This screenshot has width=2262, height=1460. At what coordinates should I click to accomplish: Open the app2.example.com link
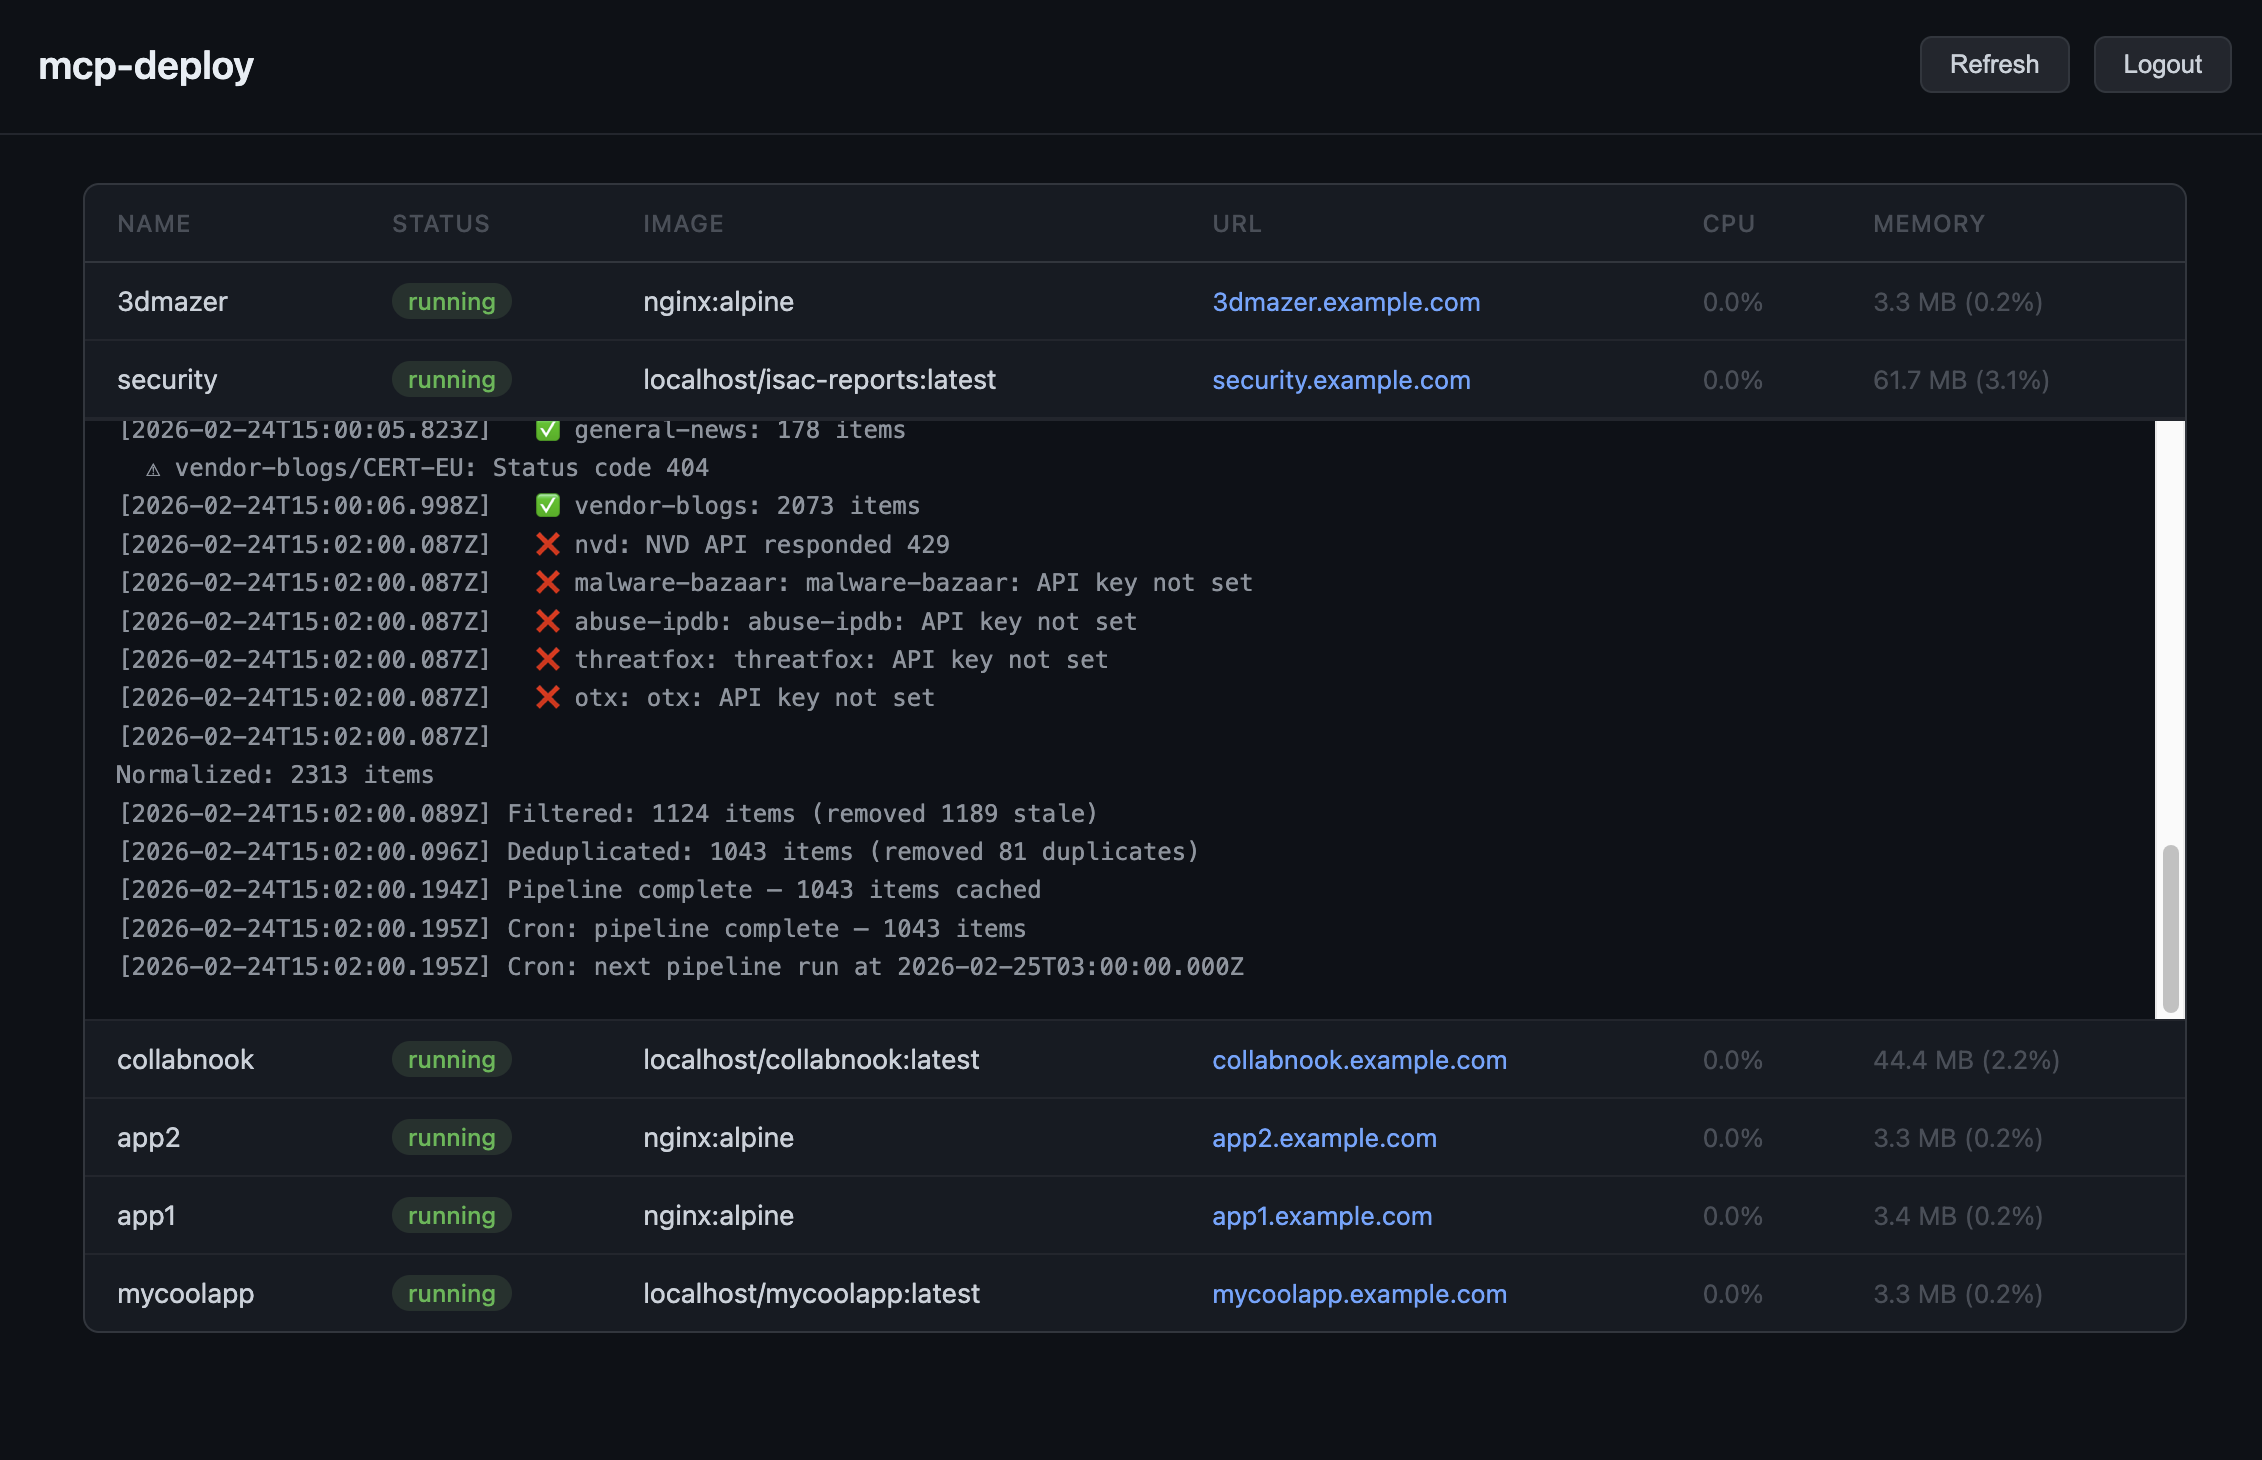click(x=1325, y=1137)
